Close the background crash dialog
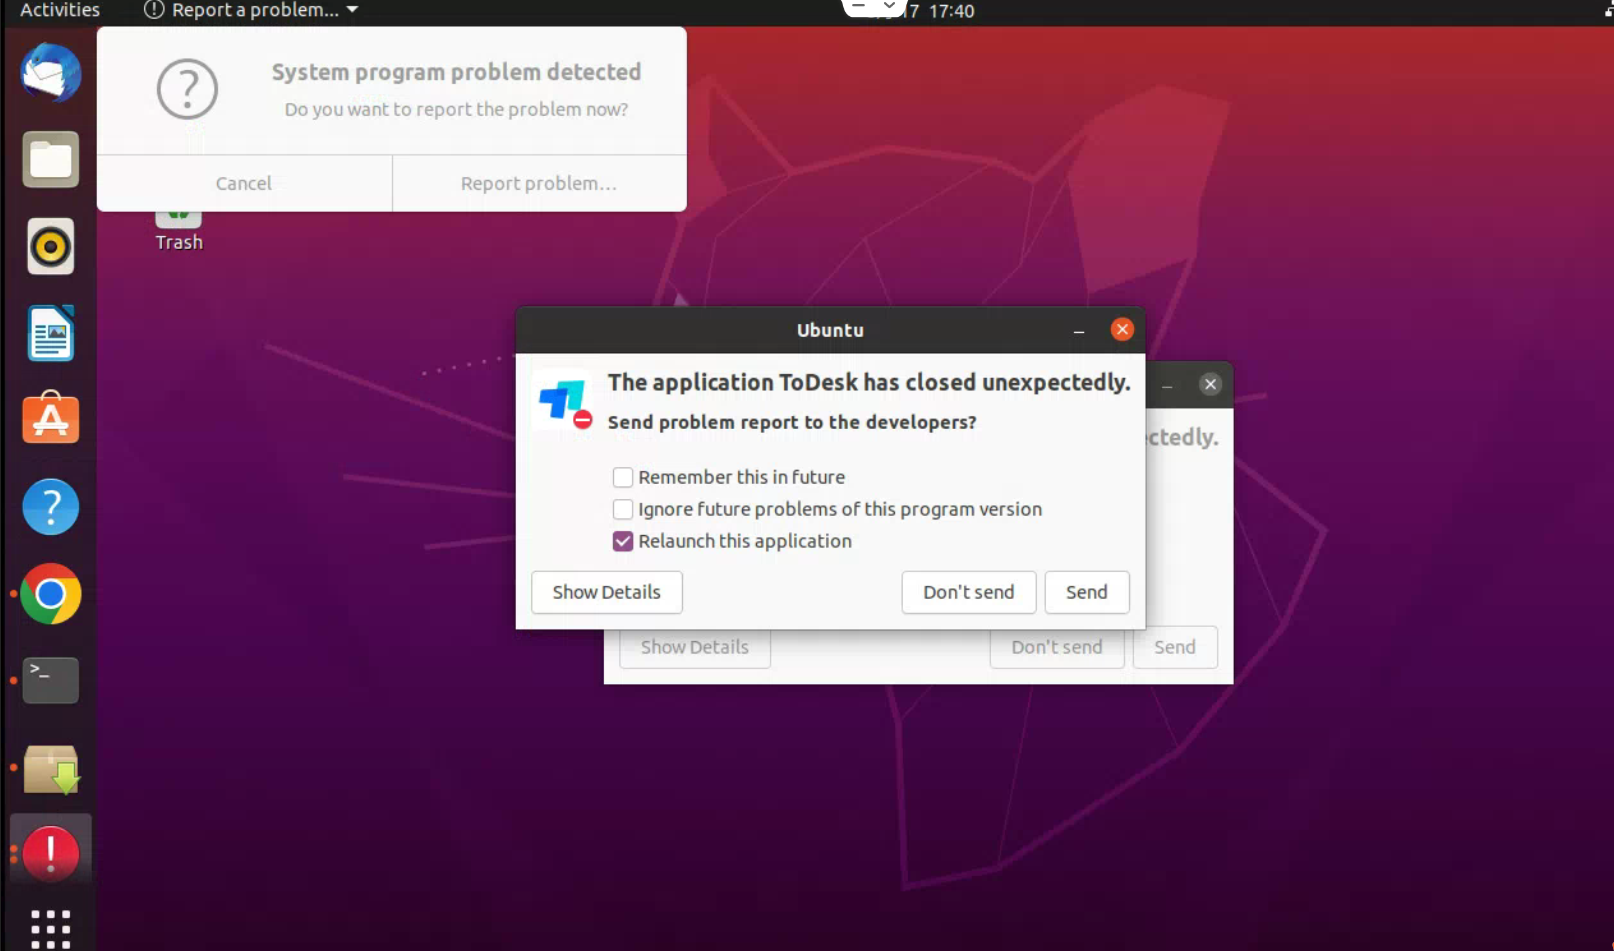Image resolution: width=1614 pixels, height=951 pixels. pyautogui.click(x=1210, y=384)
